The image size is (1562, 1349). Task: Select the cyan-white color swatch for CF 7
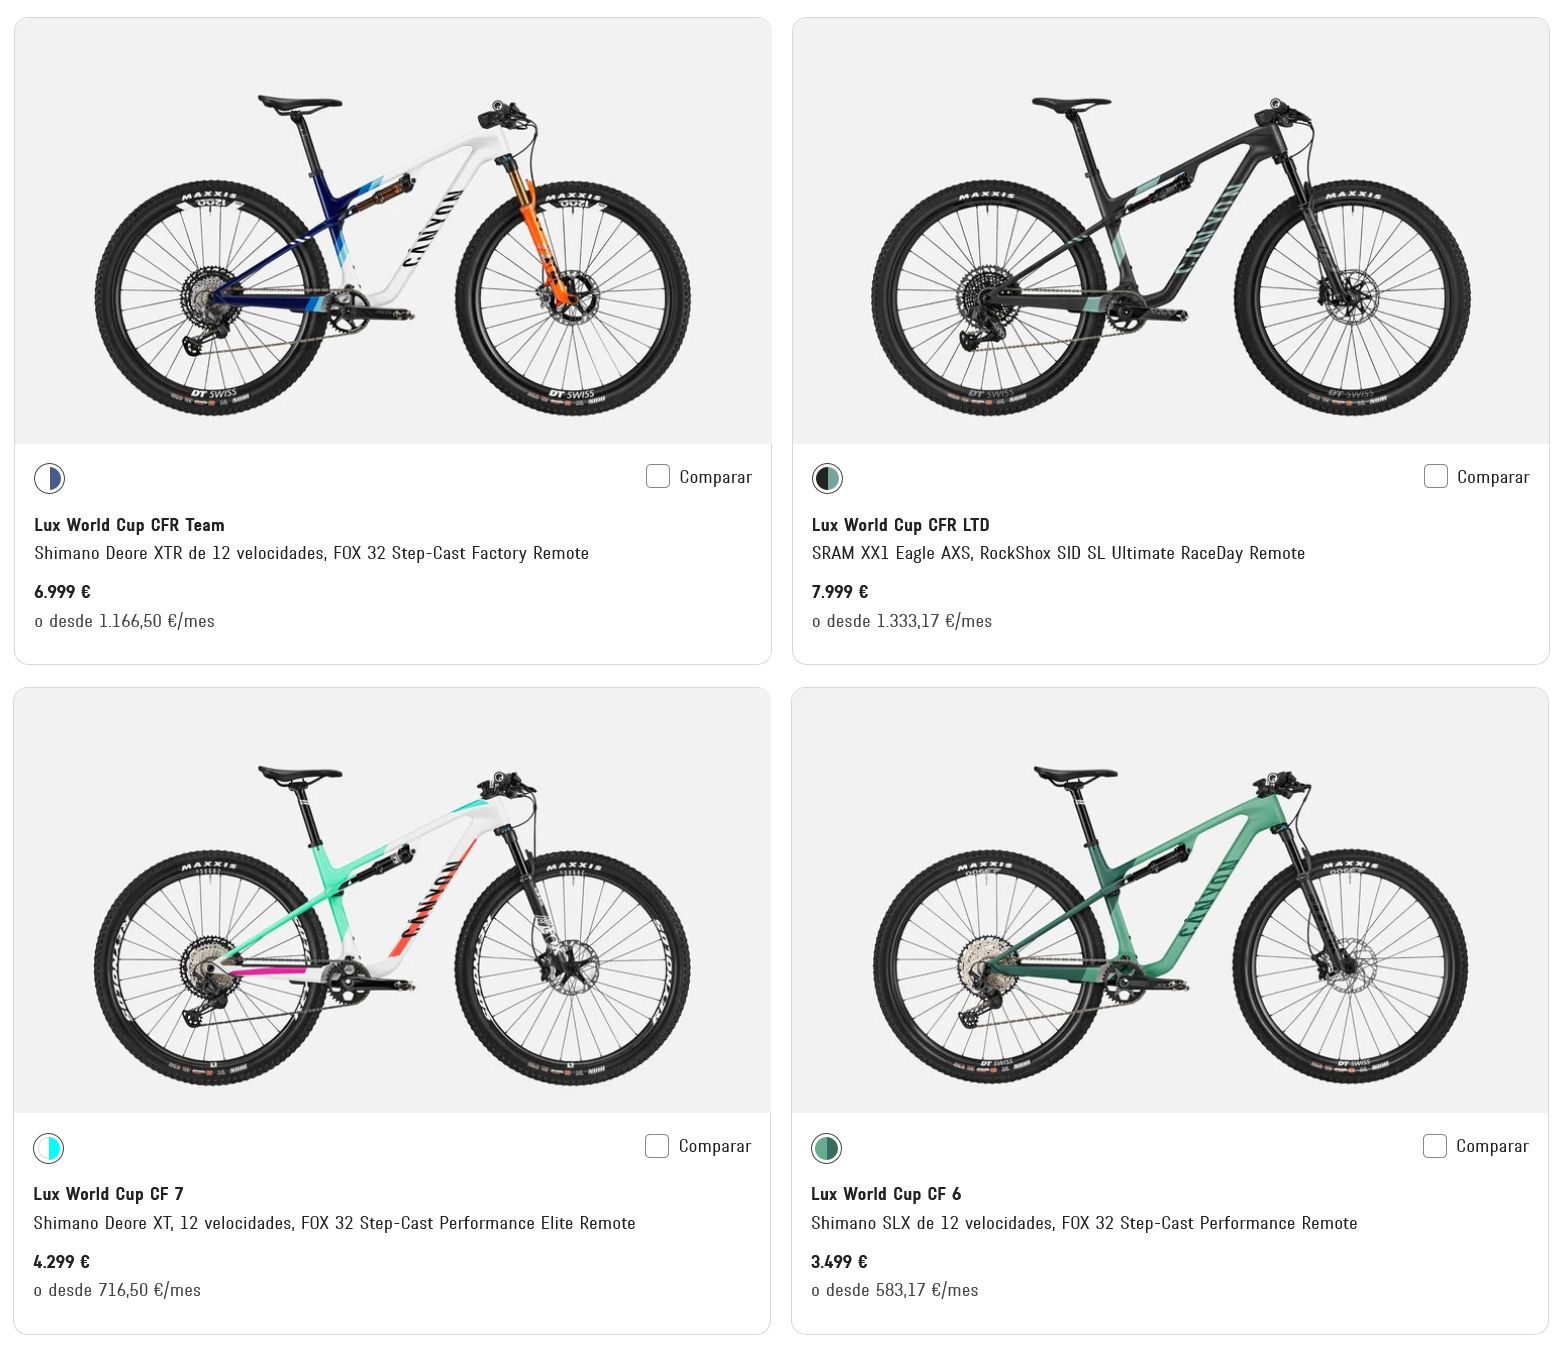(x=48, y=1147)
